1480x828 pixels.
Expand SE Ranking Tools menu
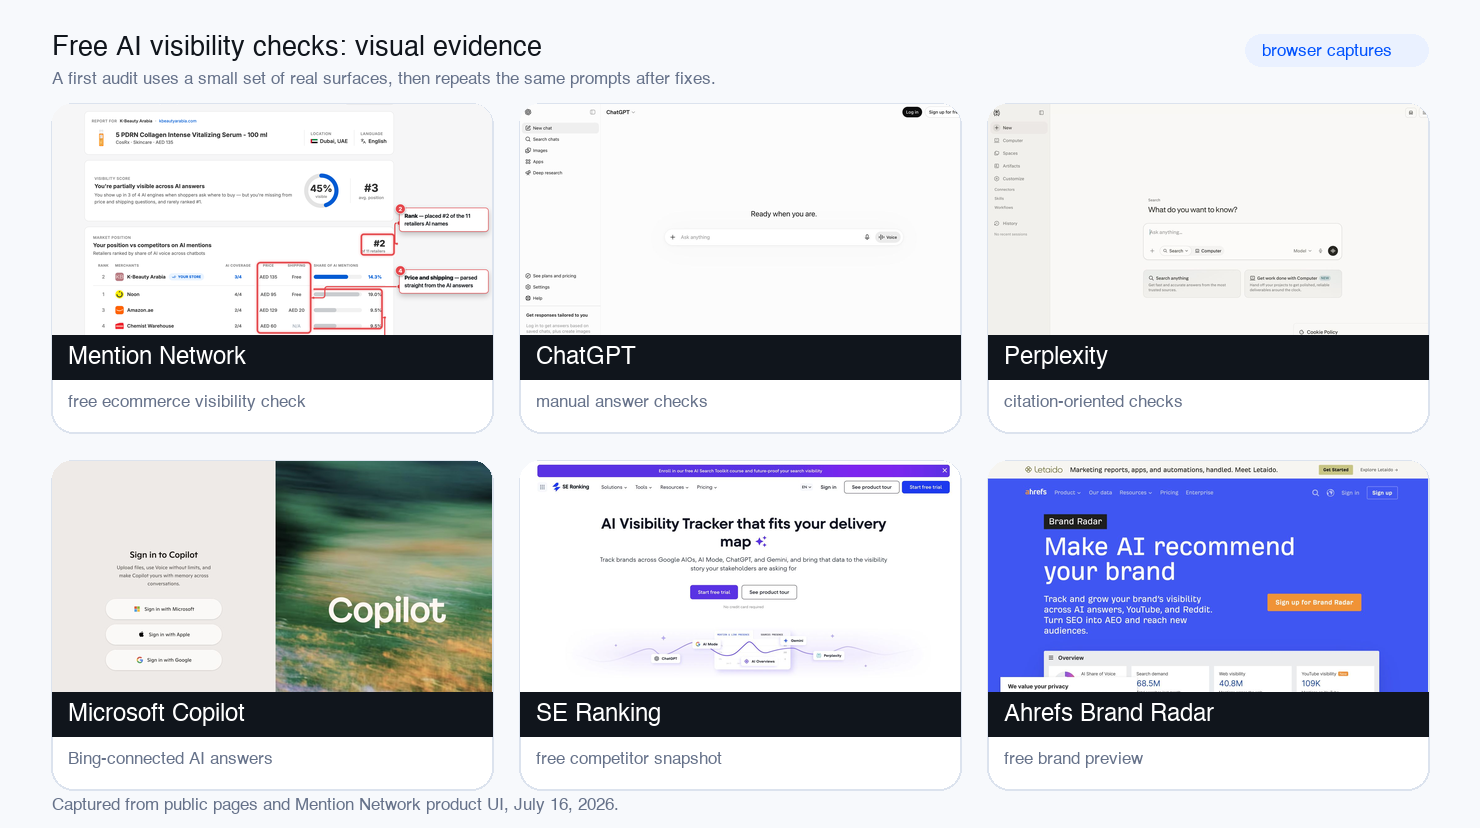643,487
